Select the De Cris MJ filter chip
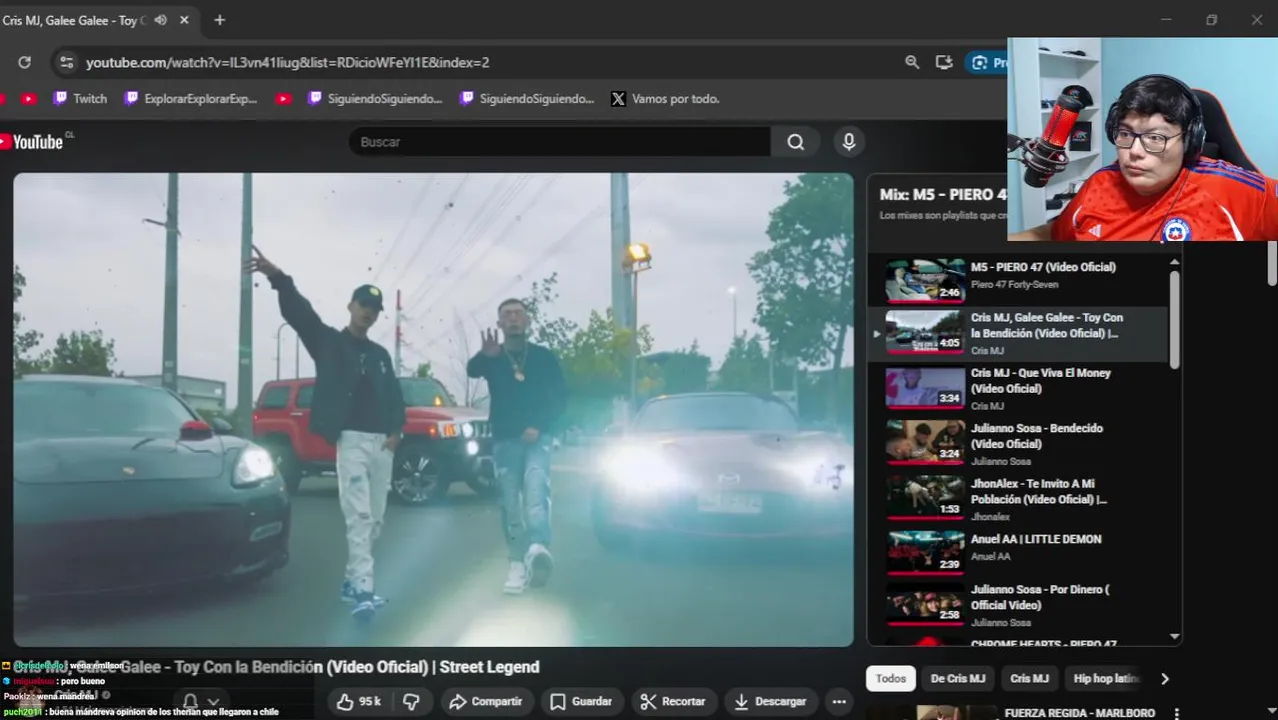The height and width of the screenshot is (720, 1278). click(958, 678)
